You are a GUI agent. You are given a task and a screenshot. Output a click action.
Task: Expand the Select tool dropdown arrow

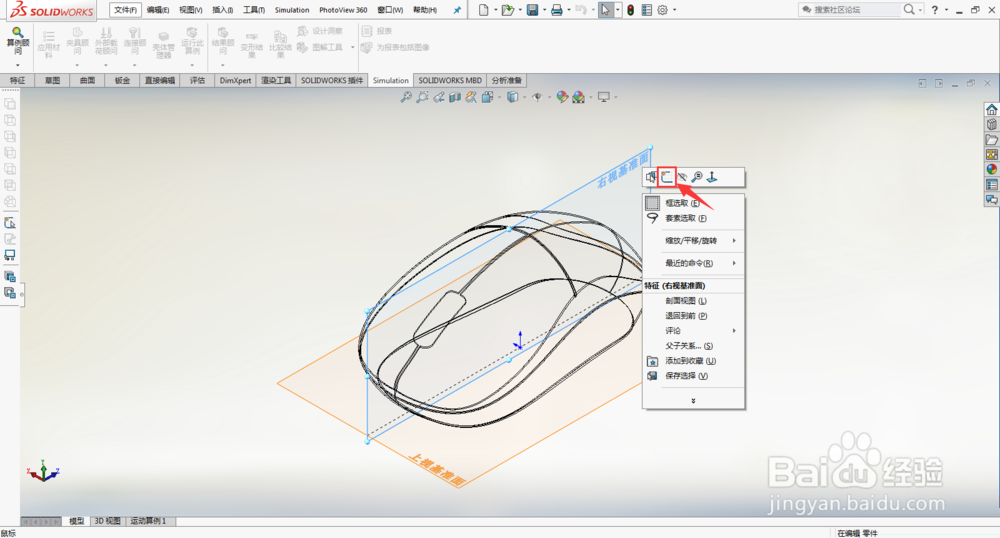pyautogui.click(x=617, y=10)
